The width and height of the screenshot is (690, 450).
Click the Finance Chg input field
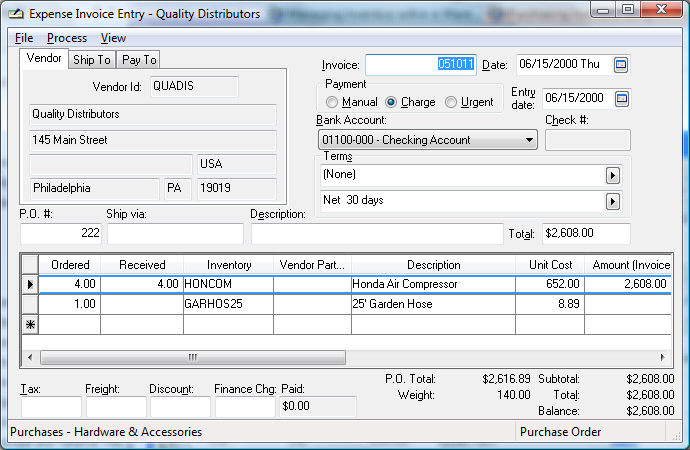[245, 406]
